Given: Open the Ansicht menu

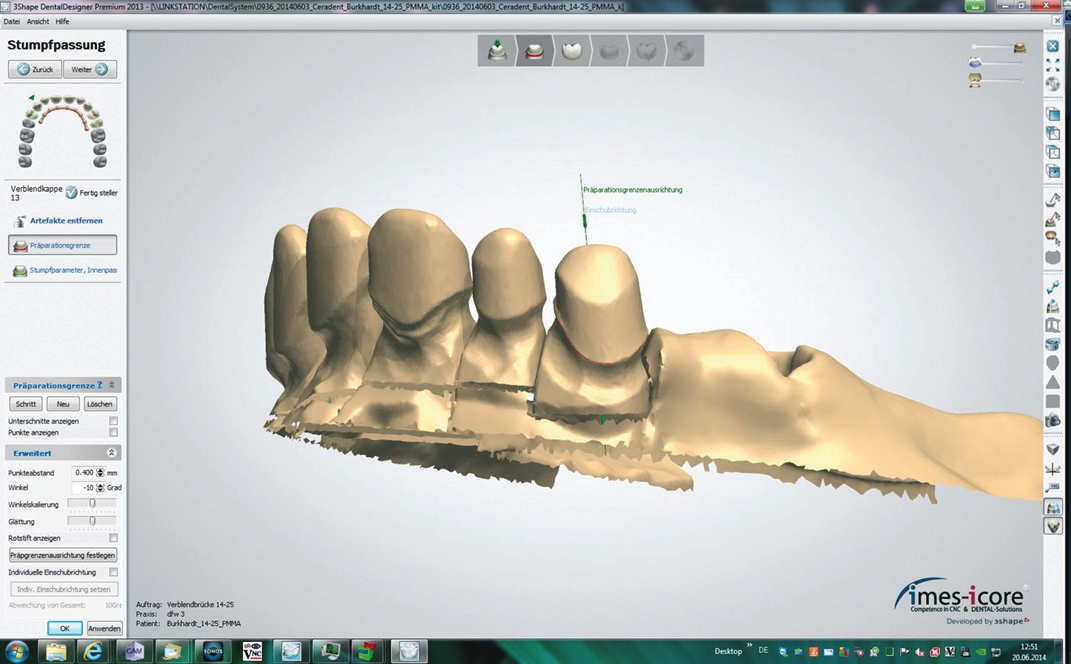Looking at the screenshot, I should tap(38, 22).
